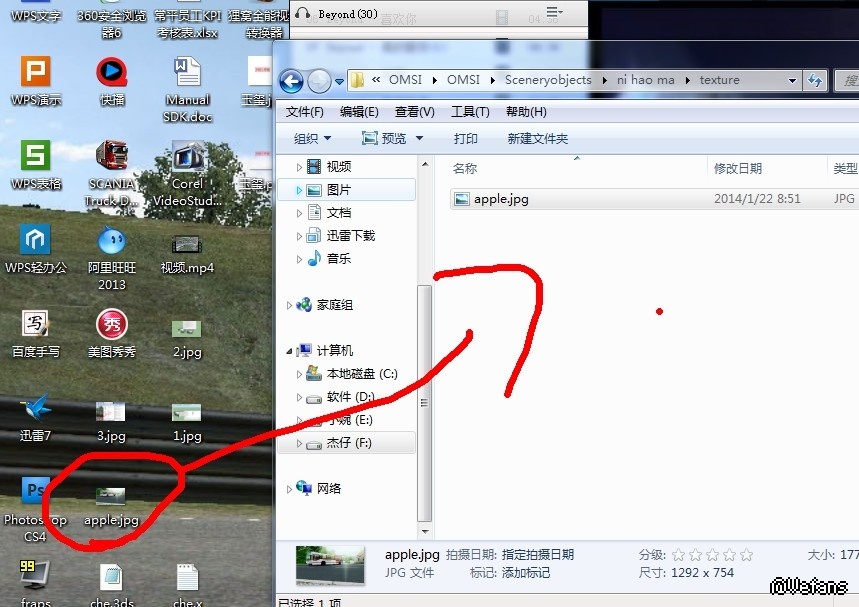Screen dimensions: 859x607
Task: Open the address bar history dropdown arrow
Action: tap(793, 81)
